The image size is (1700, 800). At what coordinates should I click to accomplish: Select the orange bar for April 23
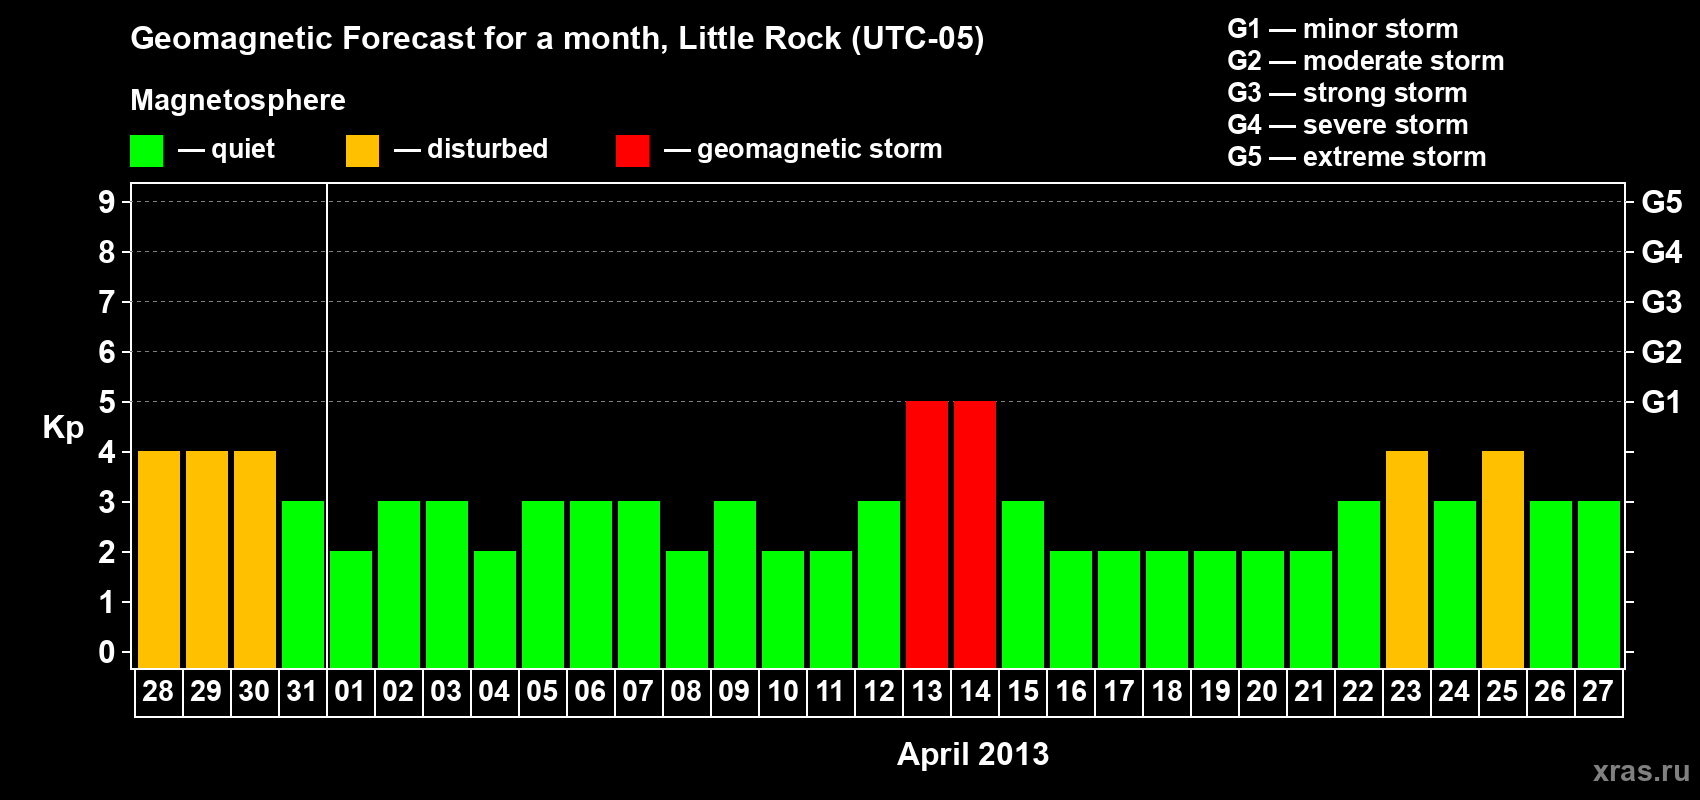(1407, 559)
